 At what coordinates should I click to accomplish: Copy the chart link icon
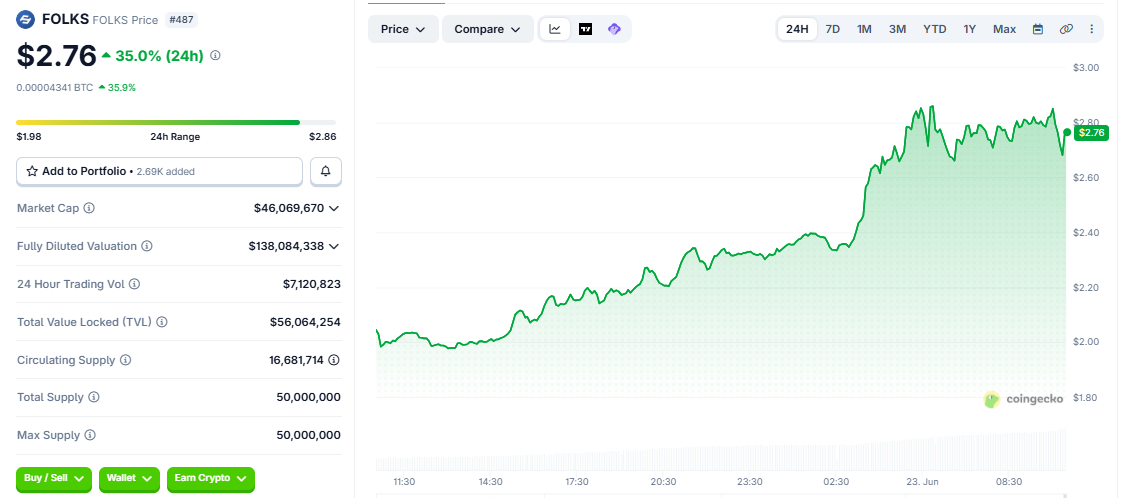1066,29
